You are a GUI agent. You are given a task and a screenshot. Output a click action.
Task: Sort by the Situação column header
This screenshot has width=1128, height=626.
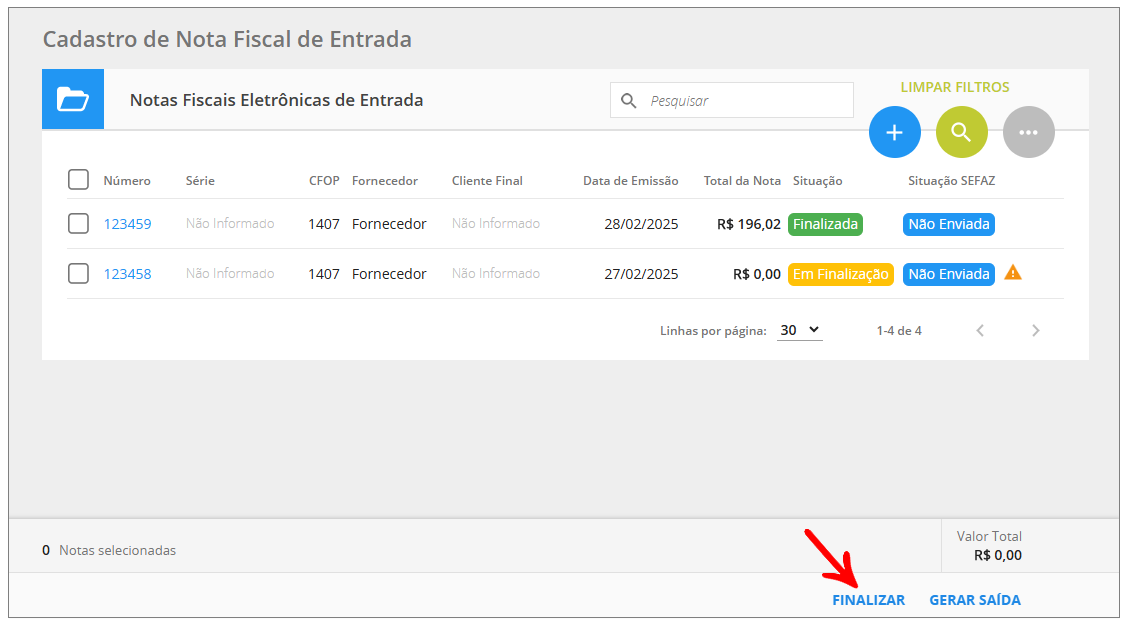coord(817,181)
